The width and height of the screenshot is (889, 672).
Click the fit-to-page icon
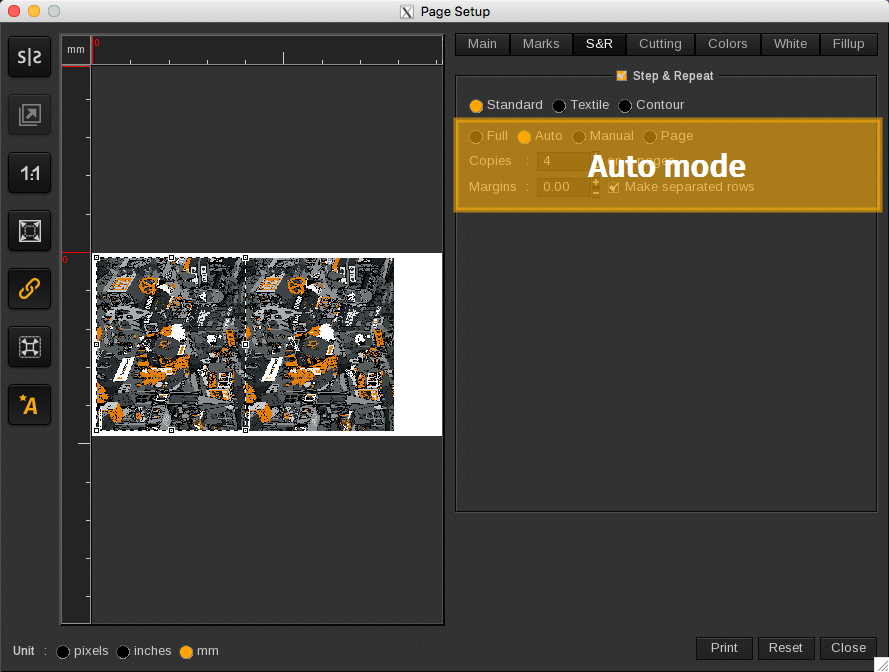coord(29,231)
